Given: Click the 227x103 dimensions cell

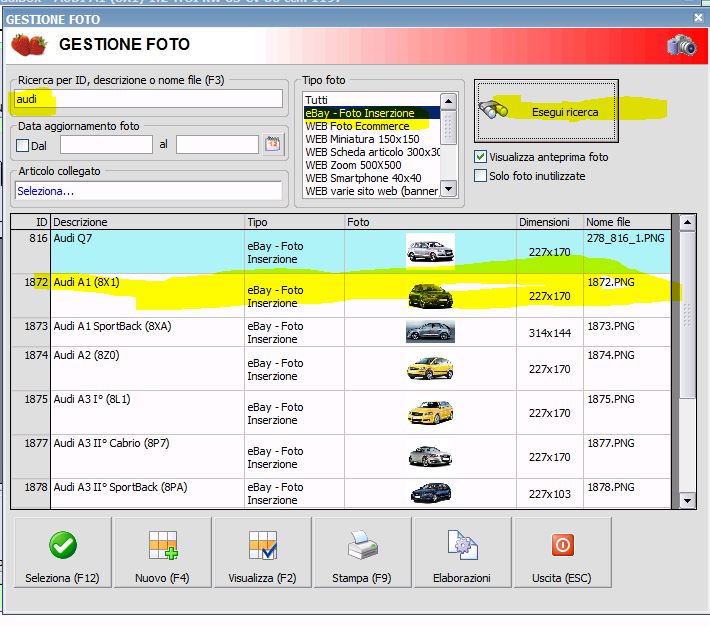Looking at the screenshot, I should 550,494.
